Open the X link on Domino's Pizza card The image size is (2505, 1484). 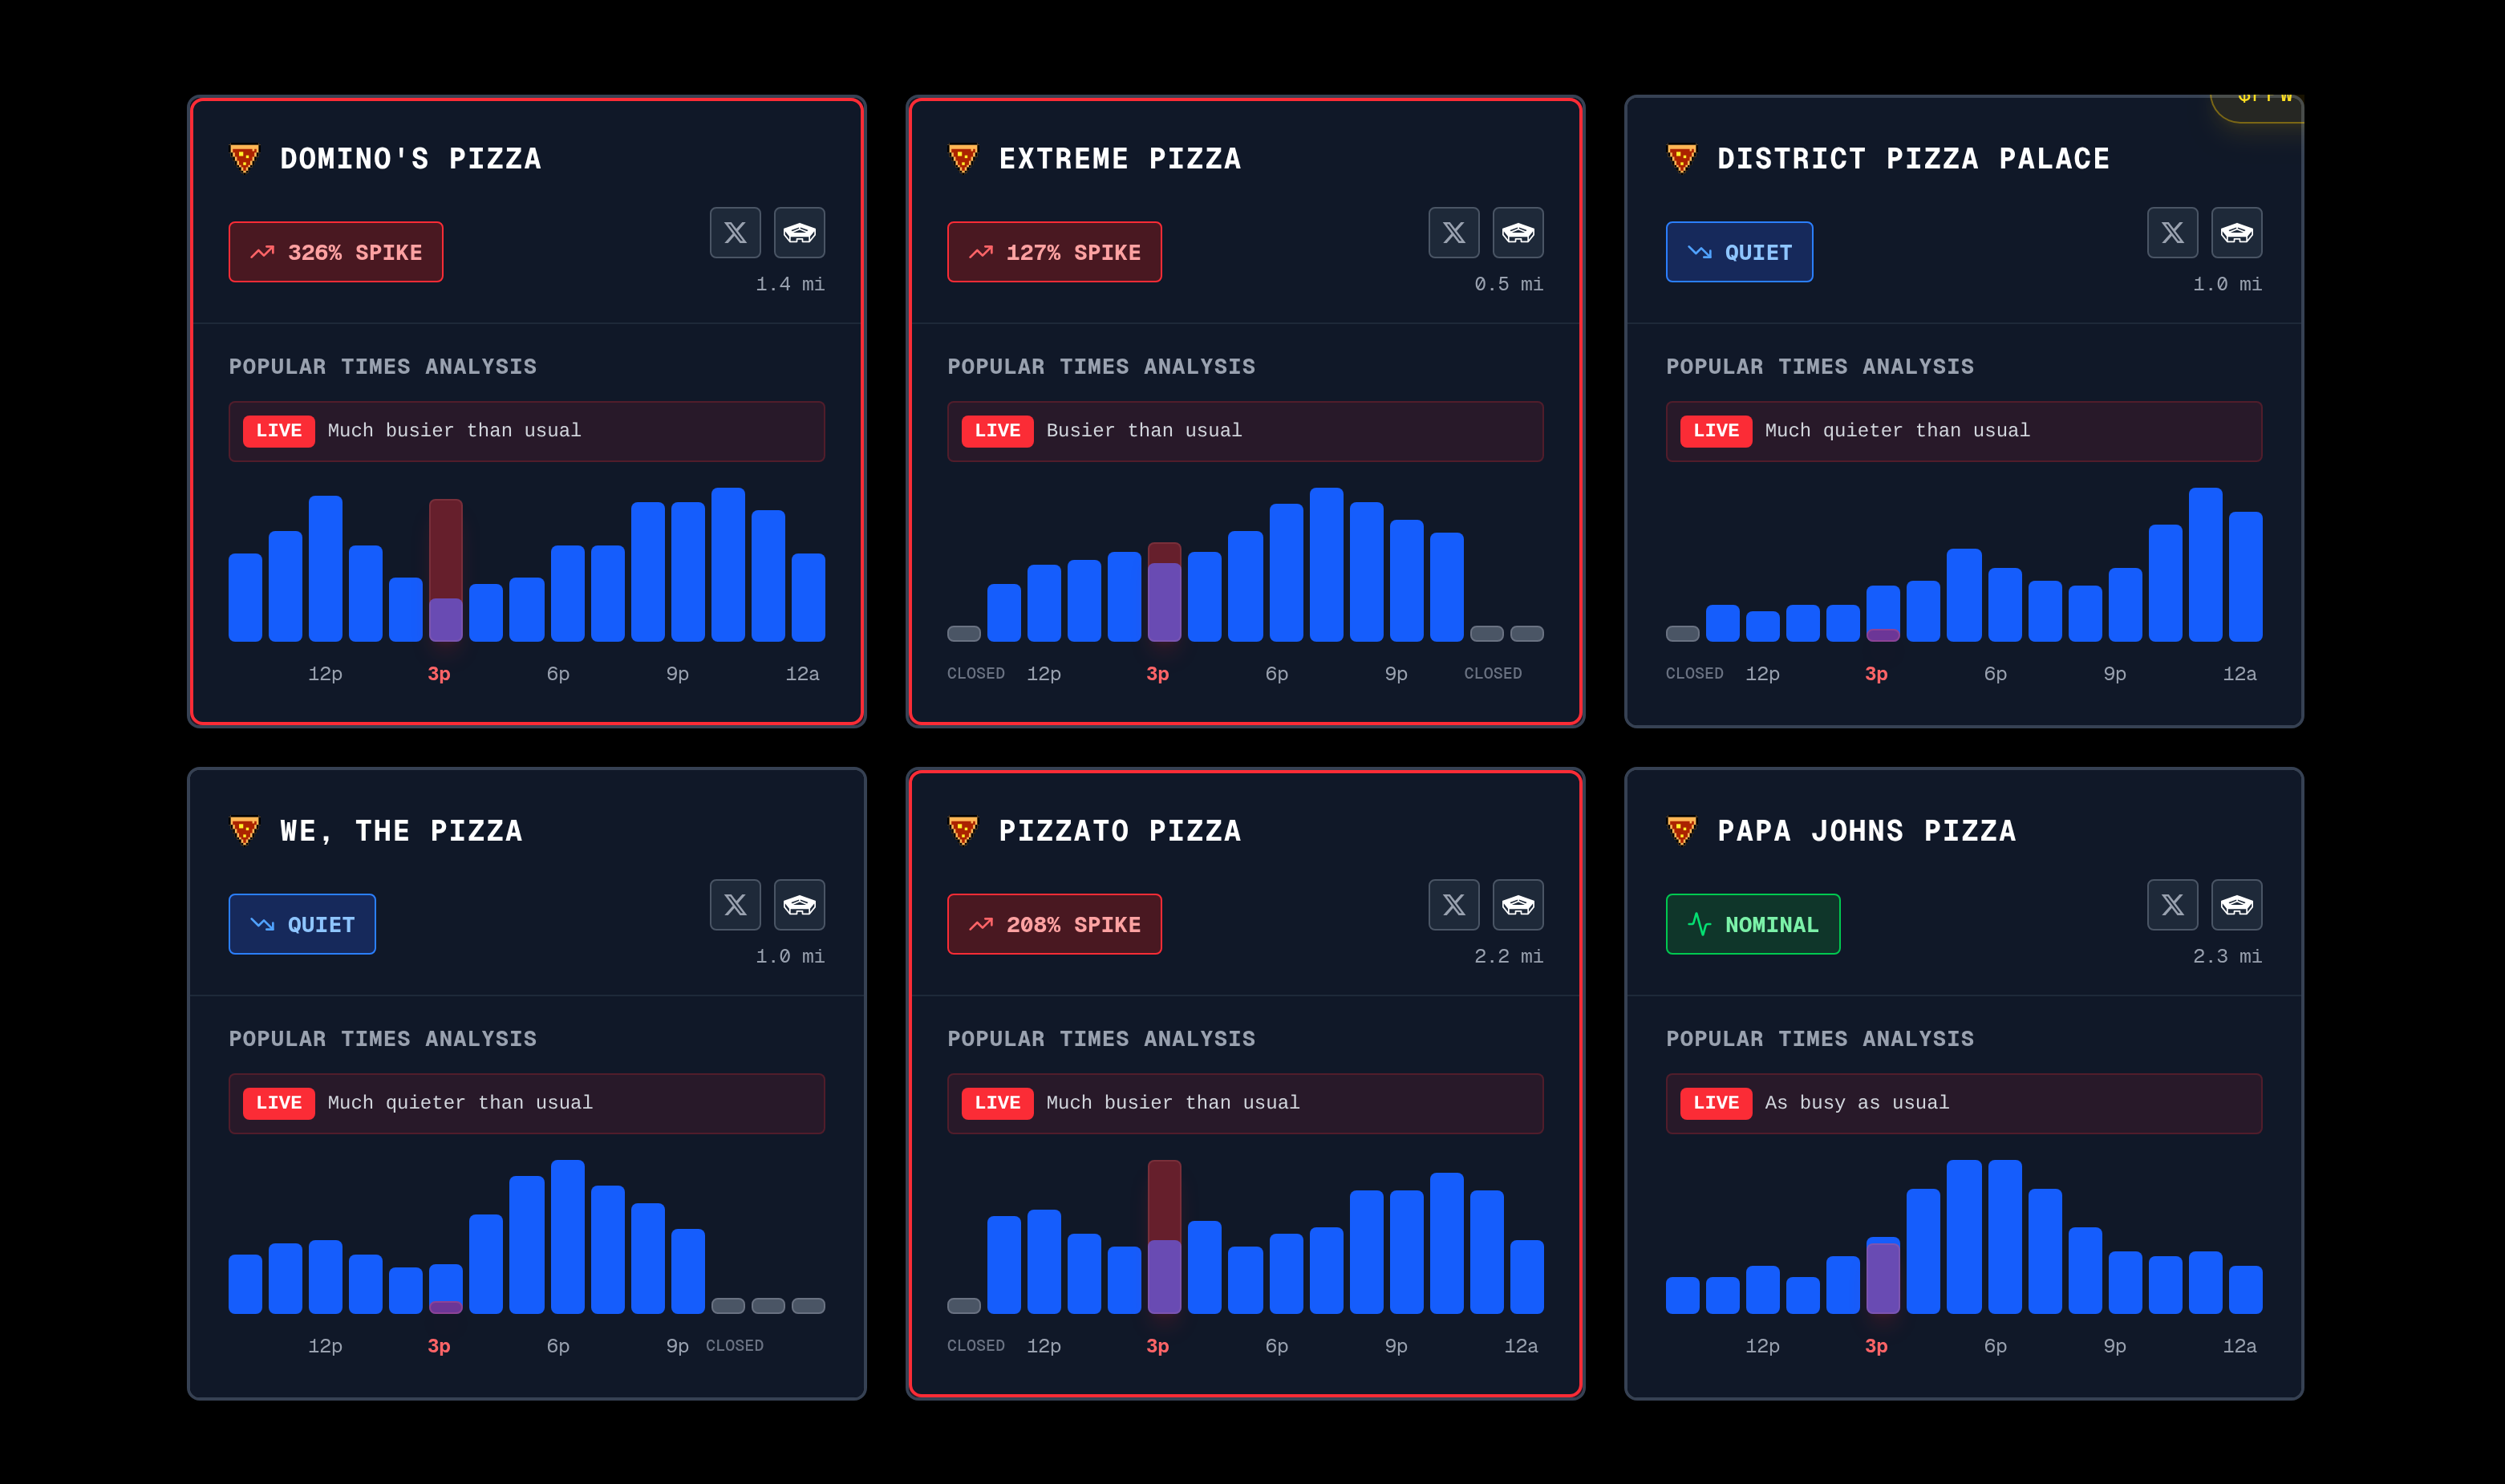click(735, 233)
